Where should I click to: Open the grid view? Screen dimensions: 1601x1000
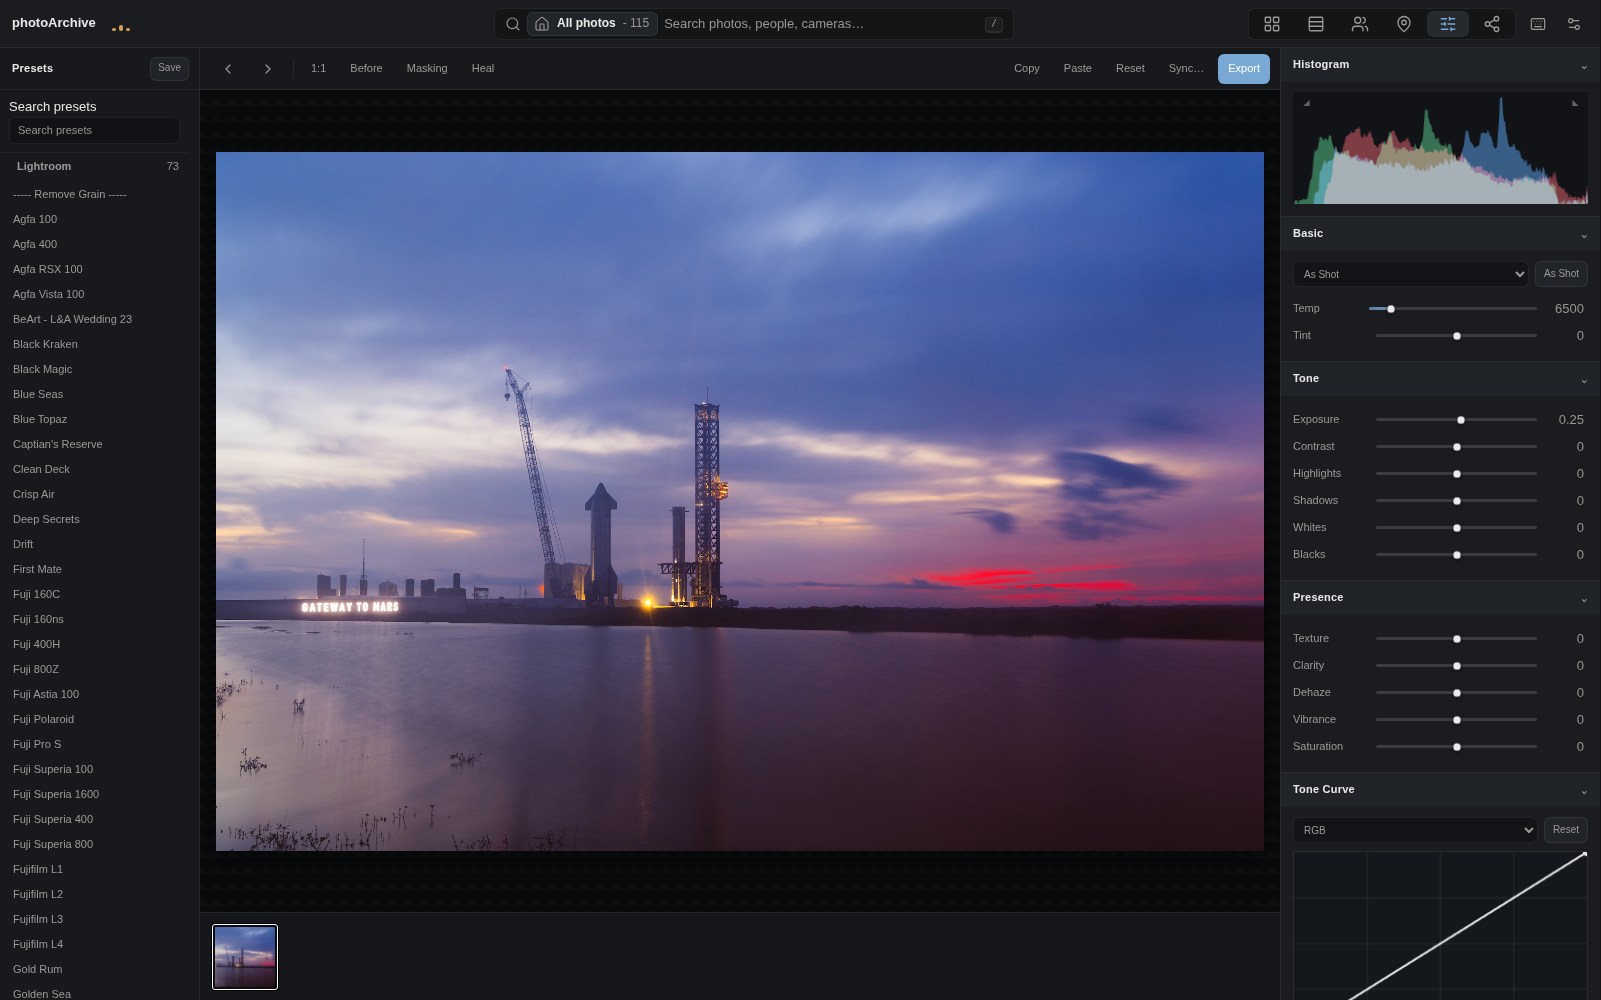click(x=1272, y=24)
